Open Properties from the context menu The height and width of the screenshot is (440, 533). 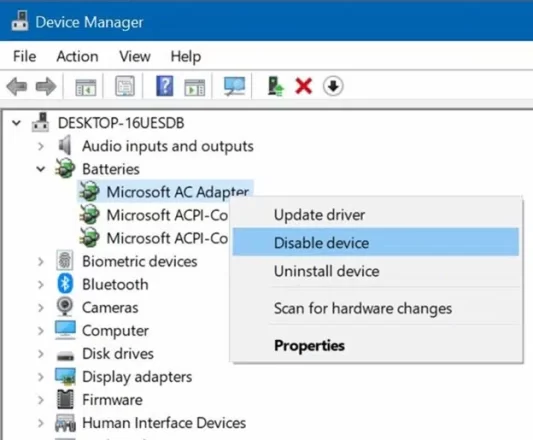pyautogui.click(x=376, y=345)
